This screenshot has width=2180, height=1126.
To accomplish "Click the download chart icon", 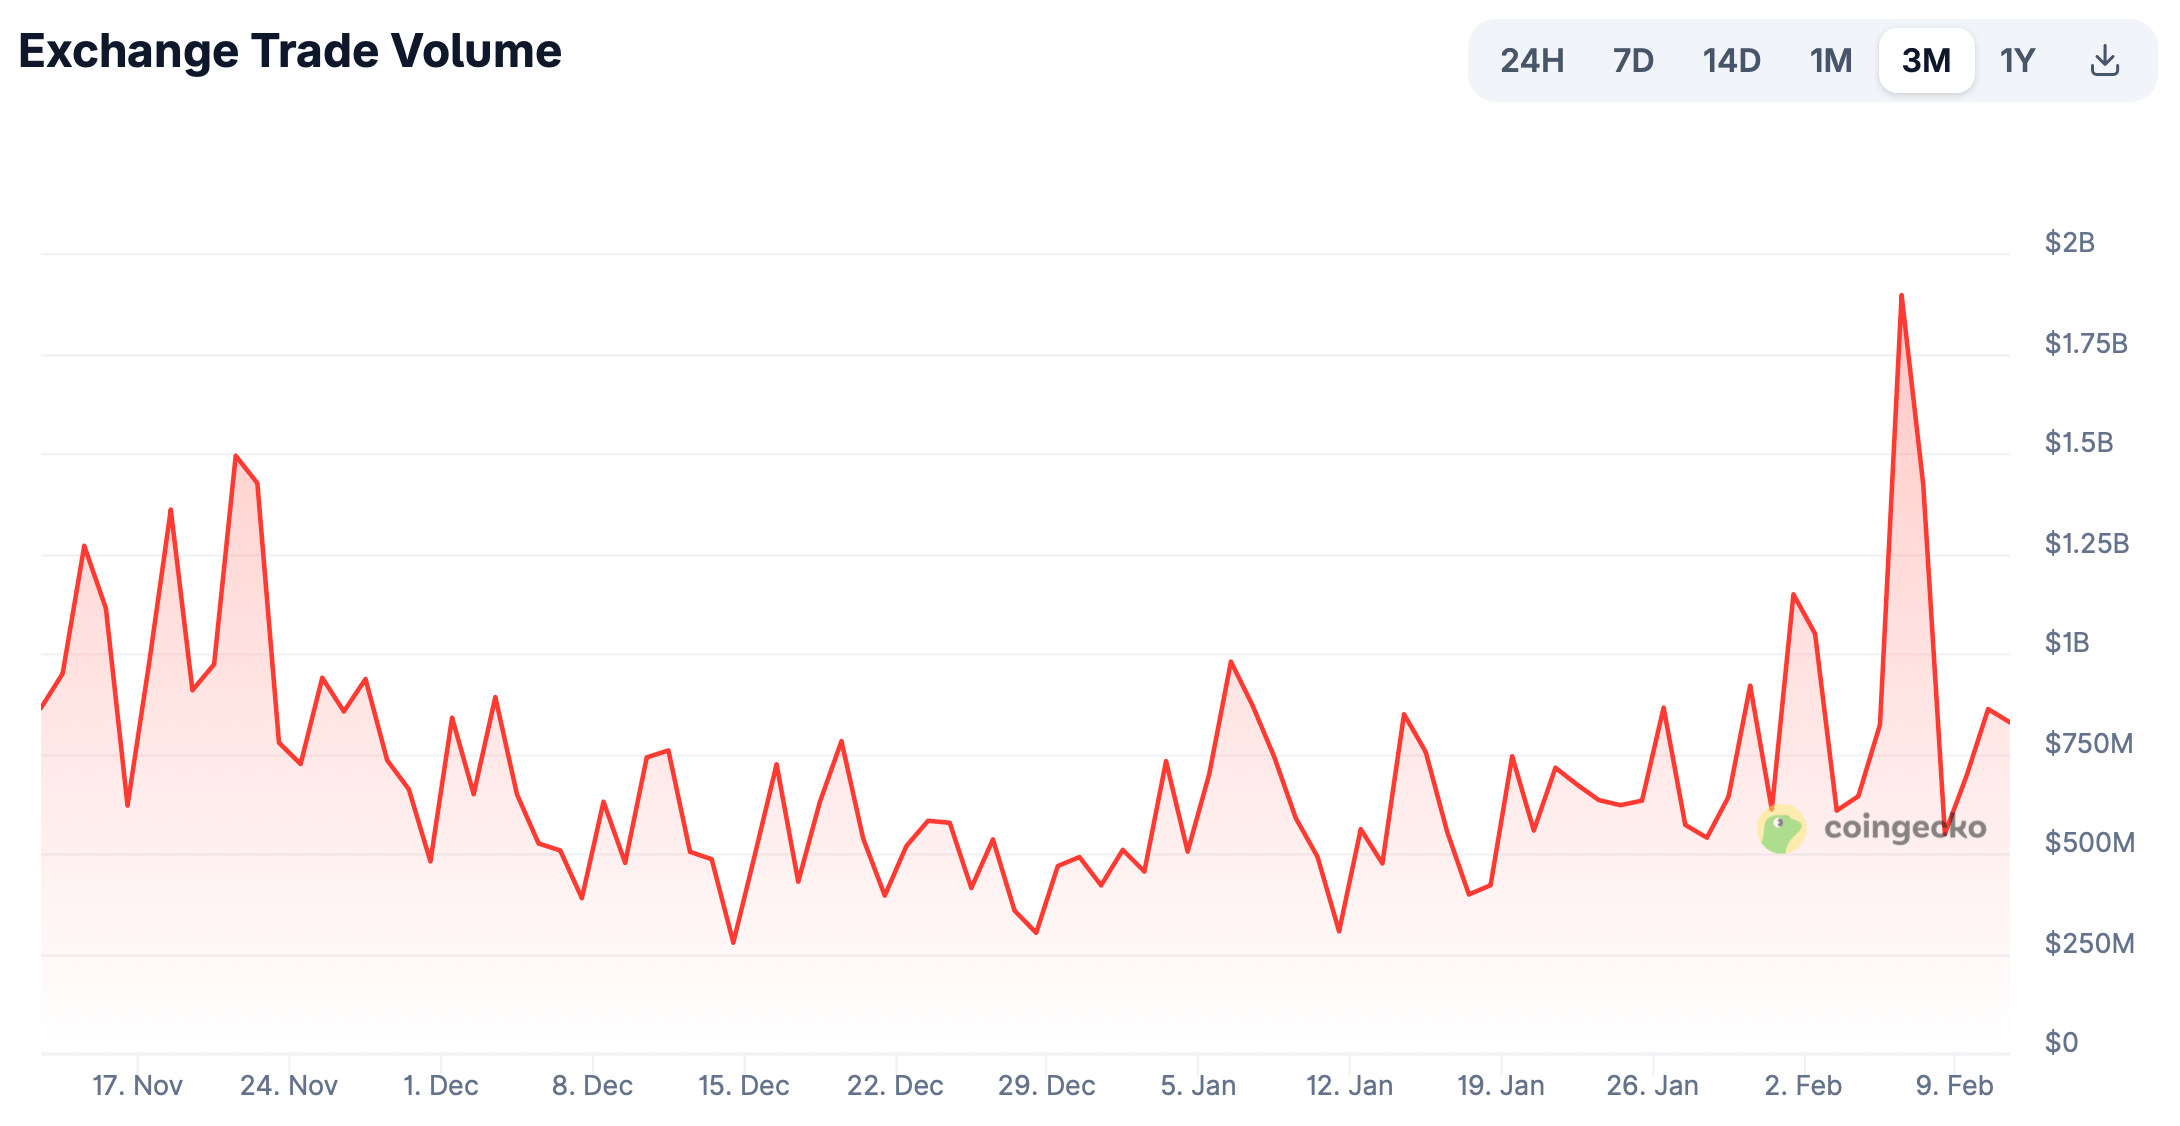I will pos(2104,61).
